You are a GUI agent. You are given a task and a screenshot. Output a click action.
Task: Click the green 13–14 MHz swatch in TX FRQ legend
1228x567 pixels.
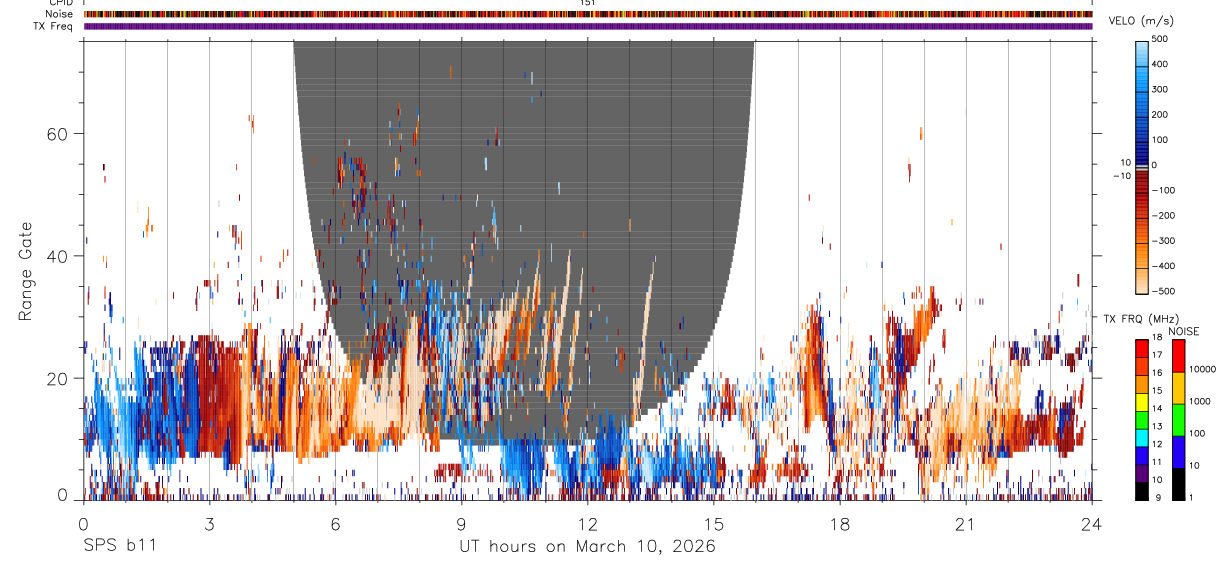(x=1141, y=420)
